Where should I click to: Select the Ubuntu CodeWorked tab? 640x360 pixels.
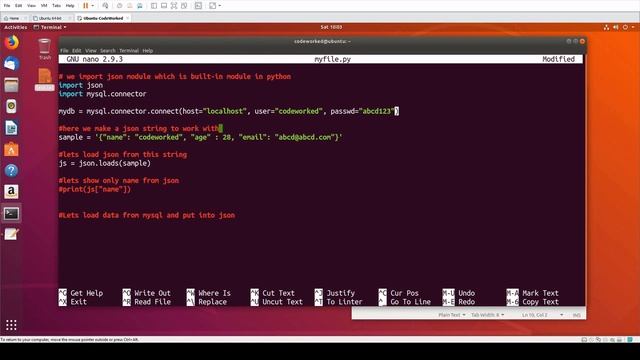pyautogui.click(x=103, y=18)
